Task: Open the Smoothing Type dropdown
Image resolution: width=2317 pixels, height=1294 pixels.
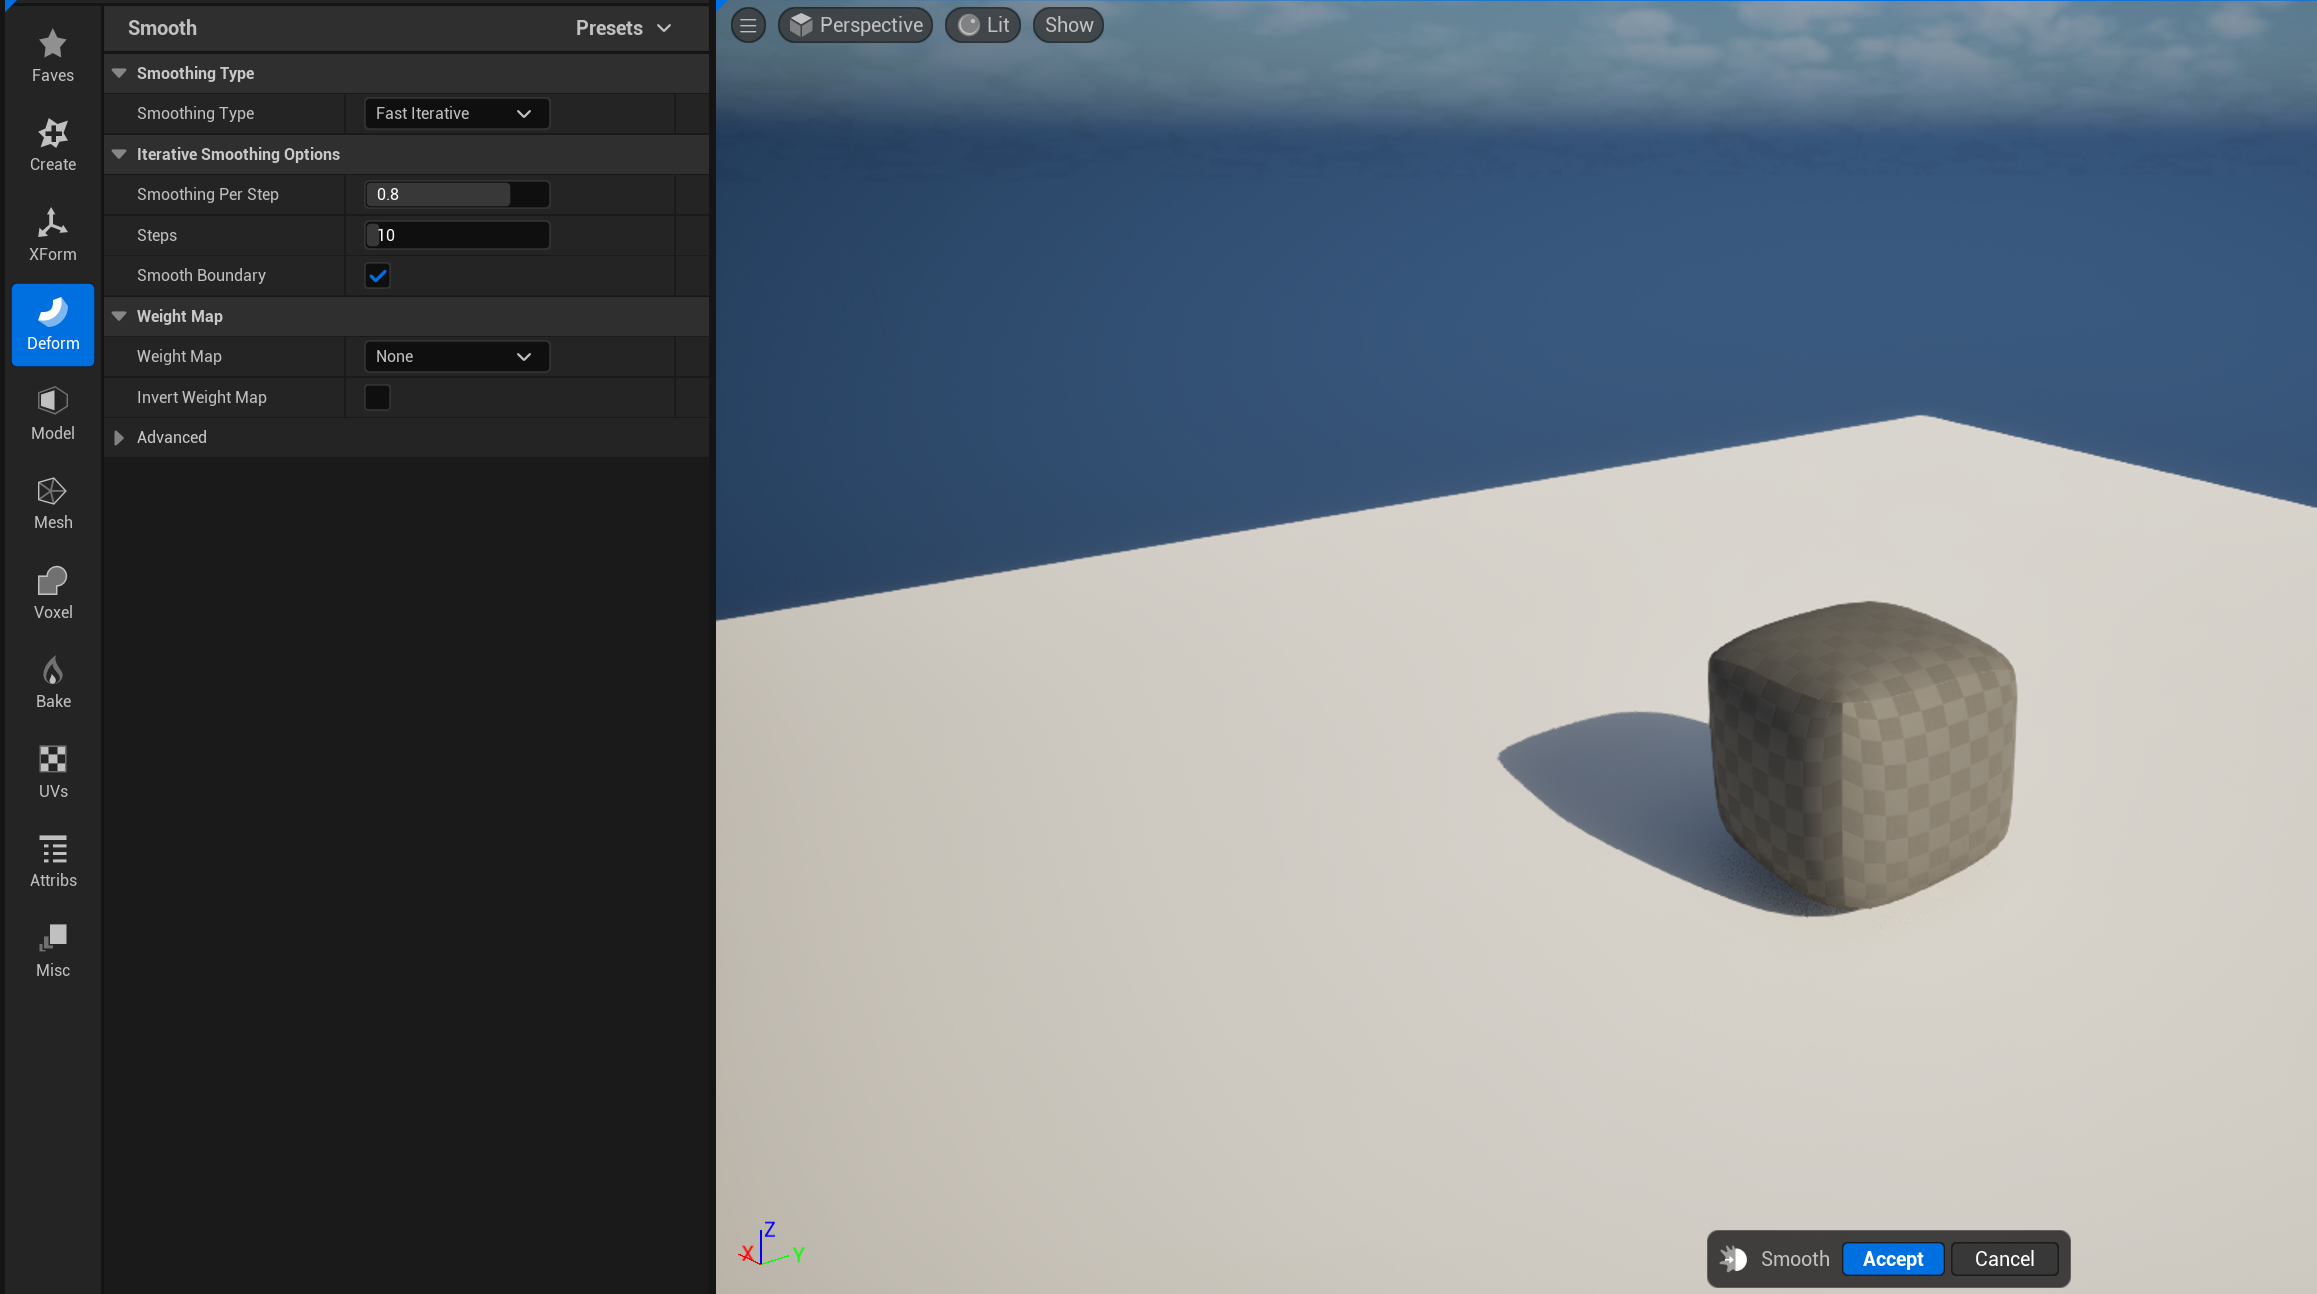Action: click(x=456, y=114)
